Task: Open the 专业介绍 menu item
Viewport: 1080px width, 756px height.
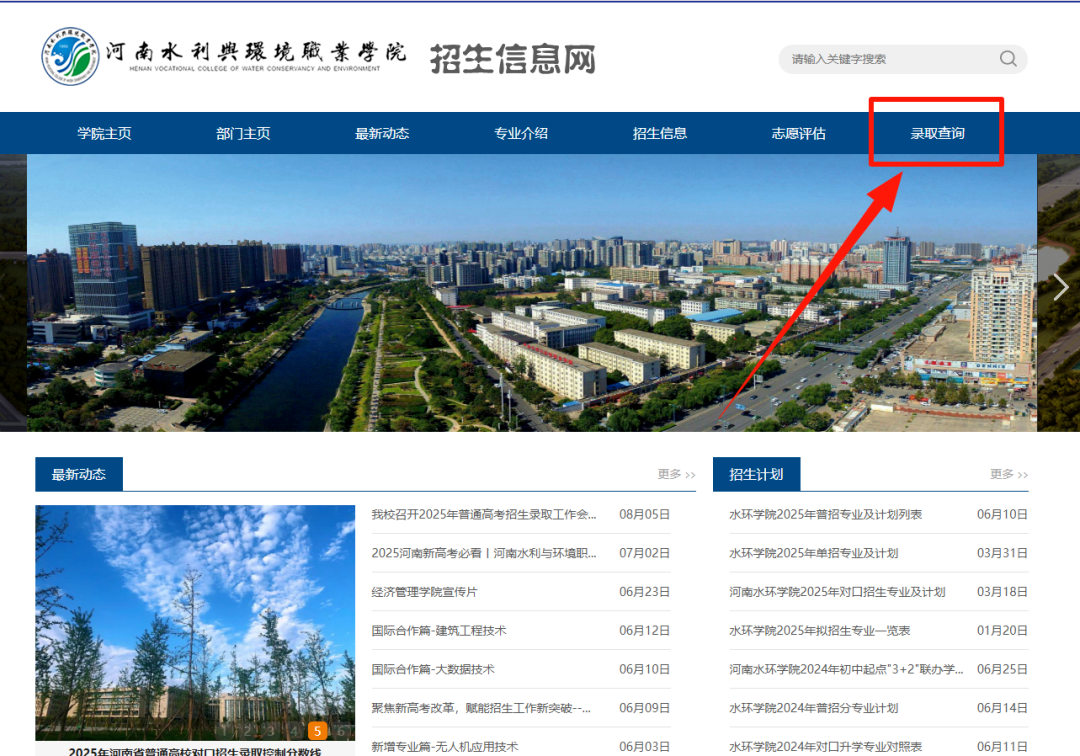Action: click(x=521, y=133)
